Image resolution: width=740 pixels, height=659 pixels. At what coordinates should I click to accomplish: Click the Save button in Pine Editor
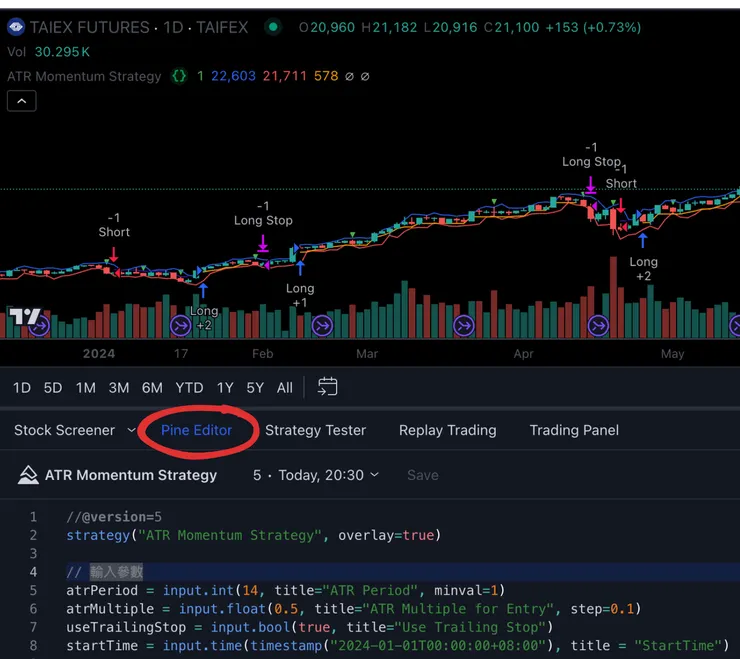[x=423, y=475]
